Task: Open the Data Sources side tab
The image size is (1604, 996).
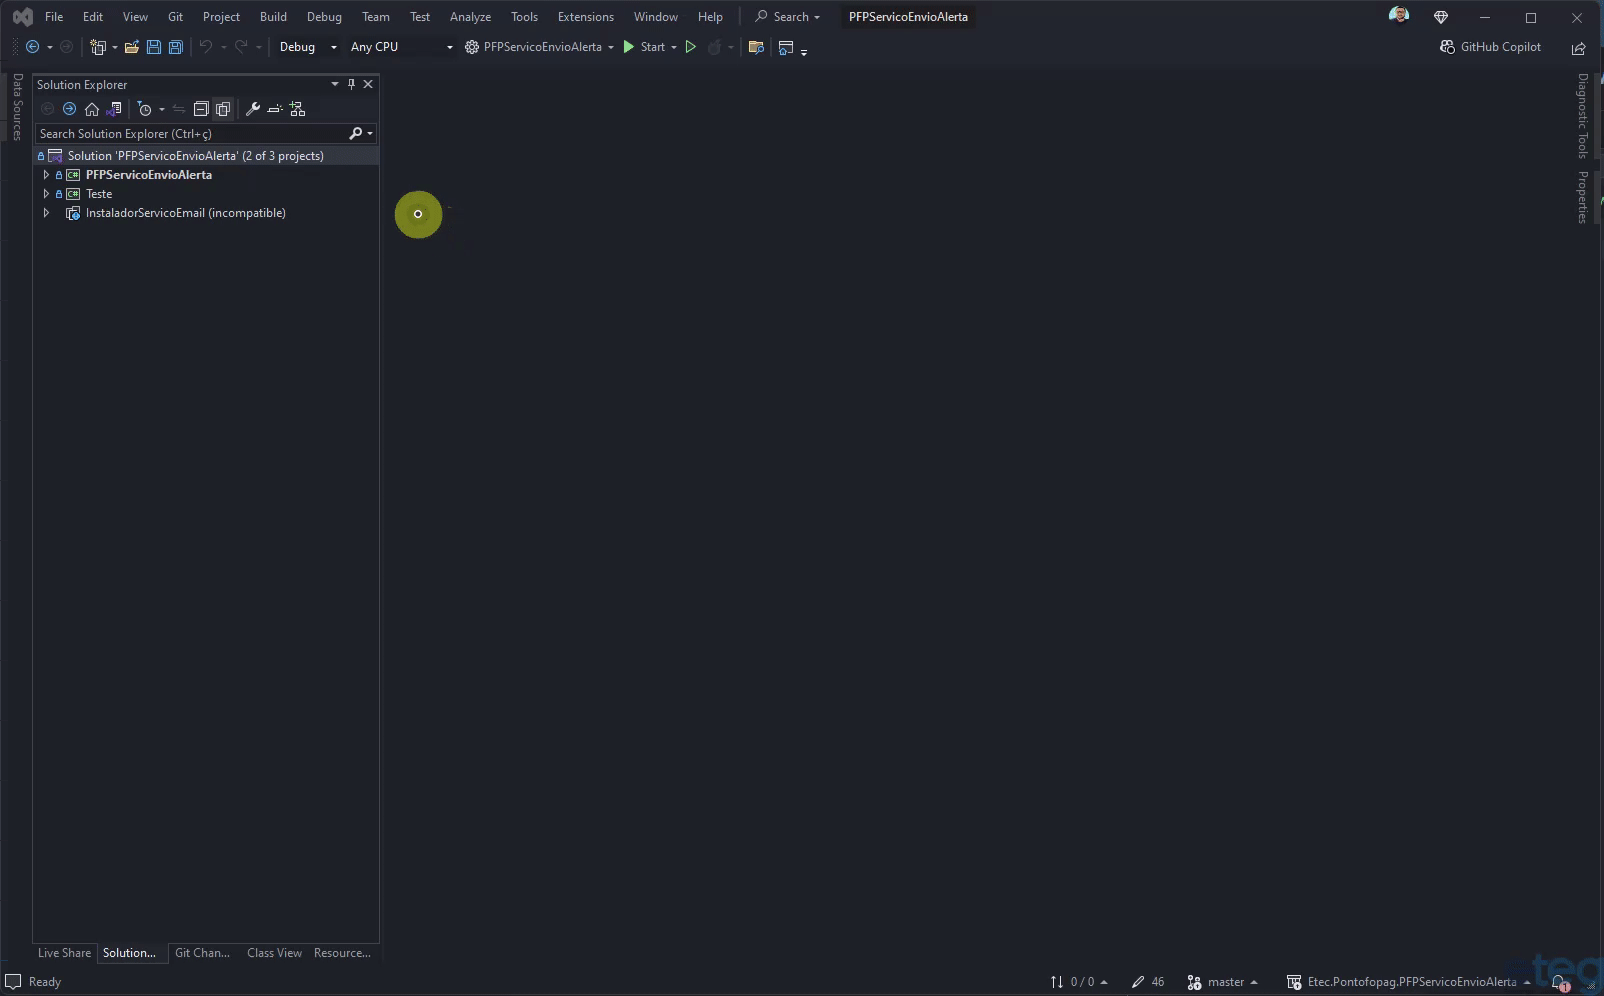Action: (x=17, y=107)
